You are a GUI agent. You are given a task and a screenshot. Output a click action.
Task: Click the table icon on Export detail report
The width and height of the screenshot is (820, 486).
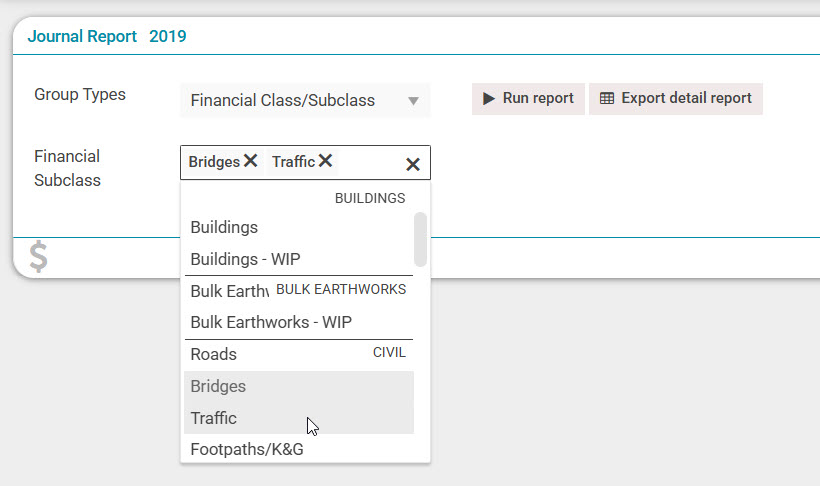coord(606,99)
